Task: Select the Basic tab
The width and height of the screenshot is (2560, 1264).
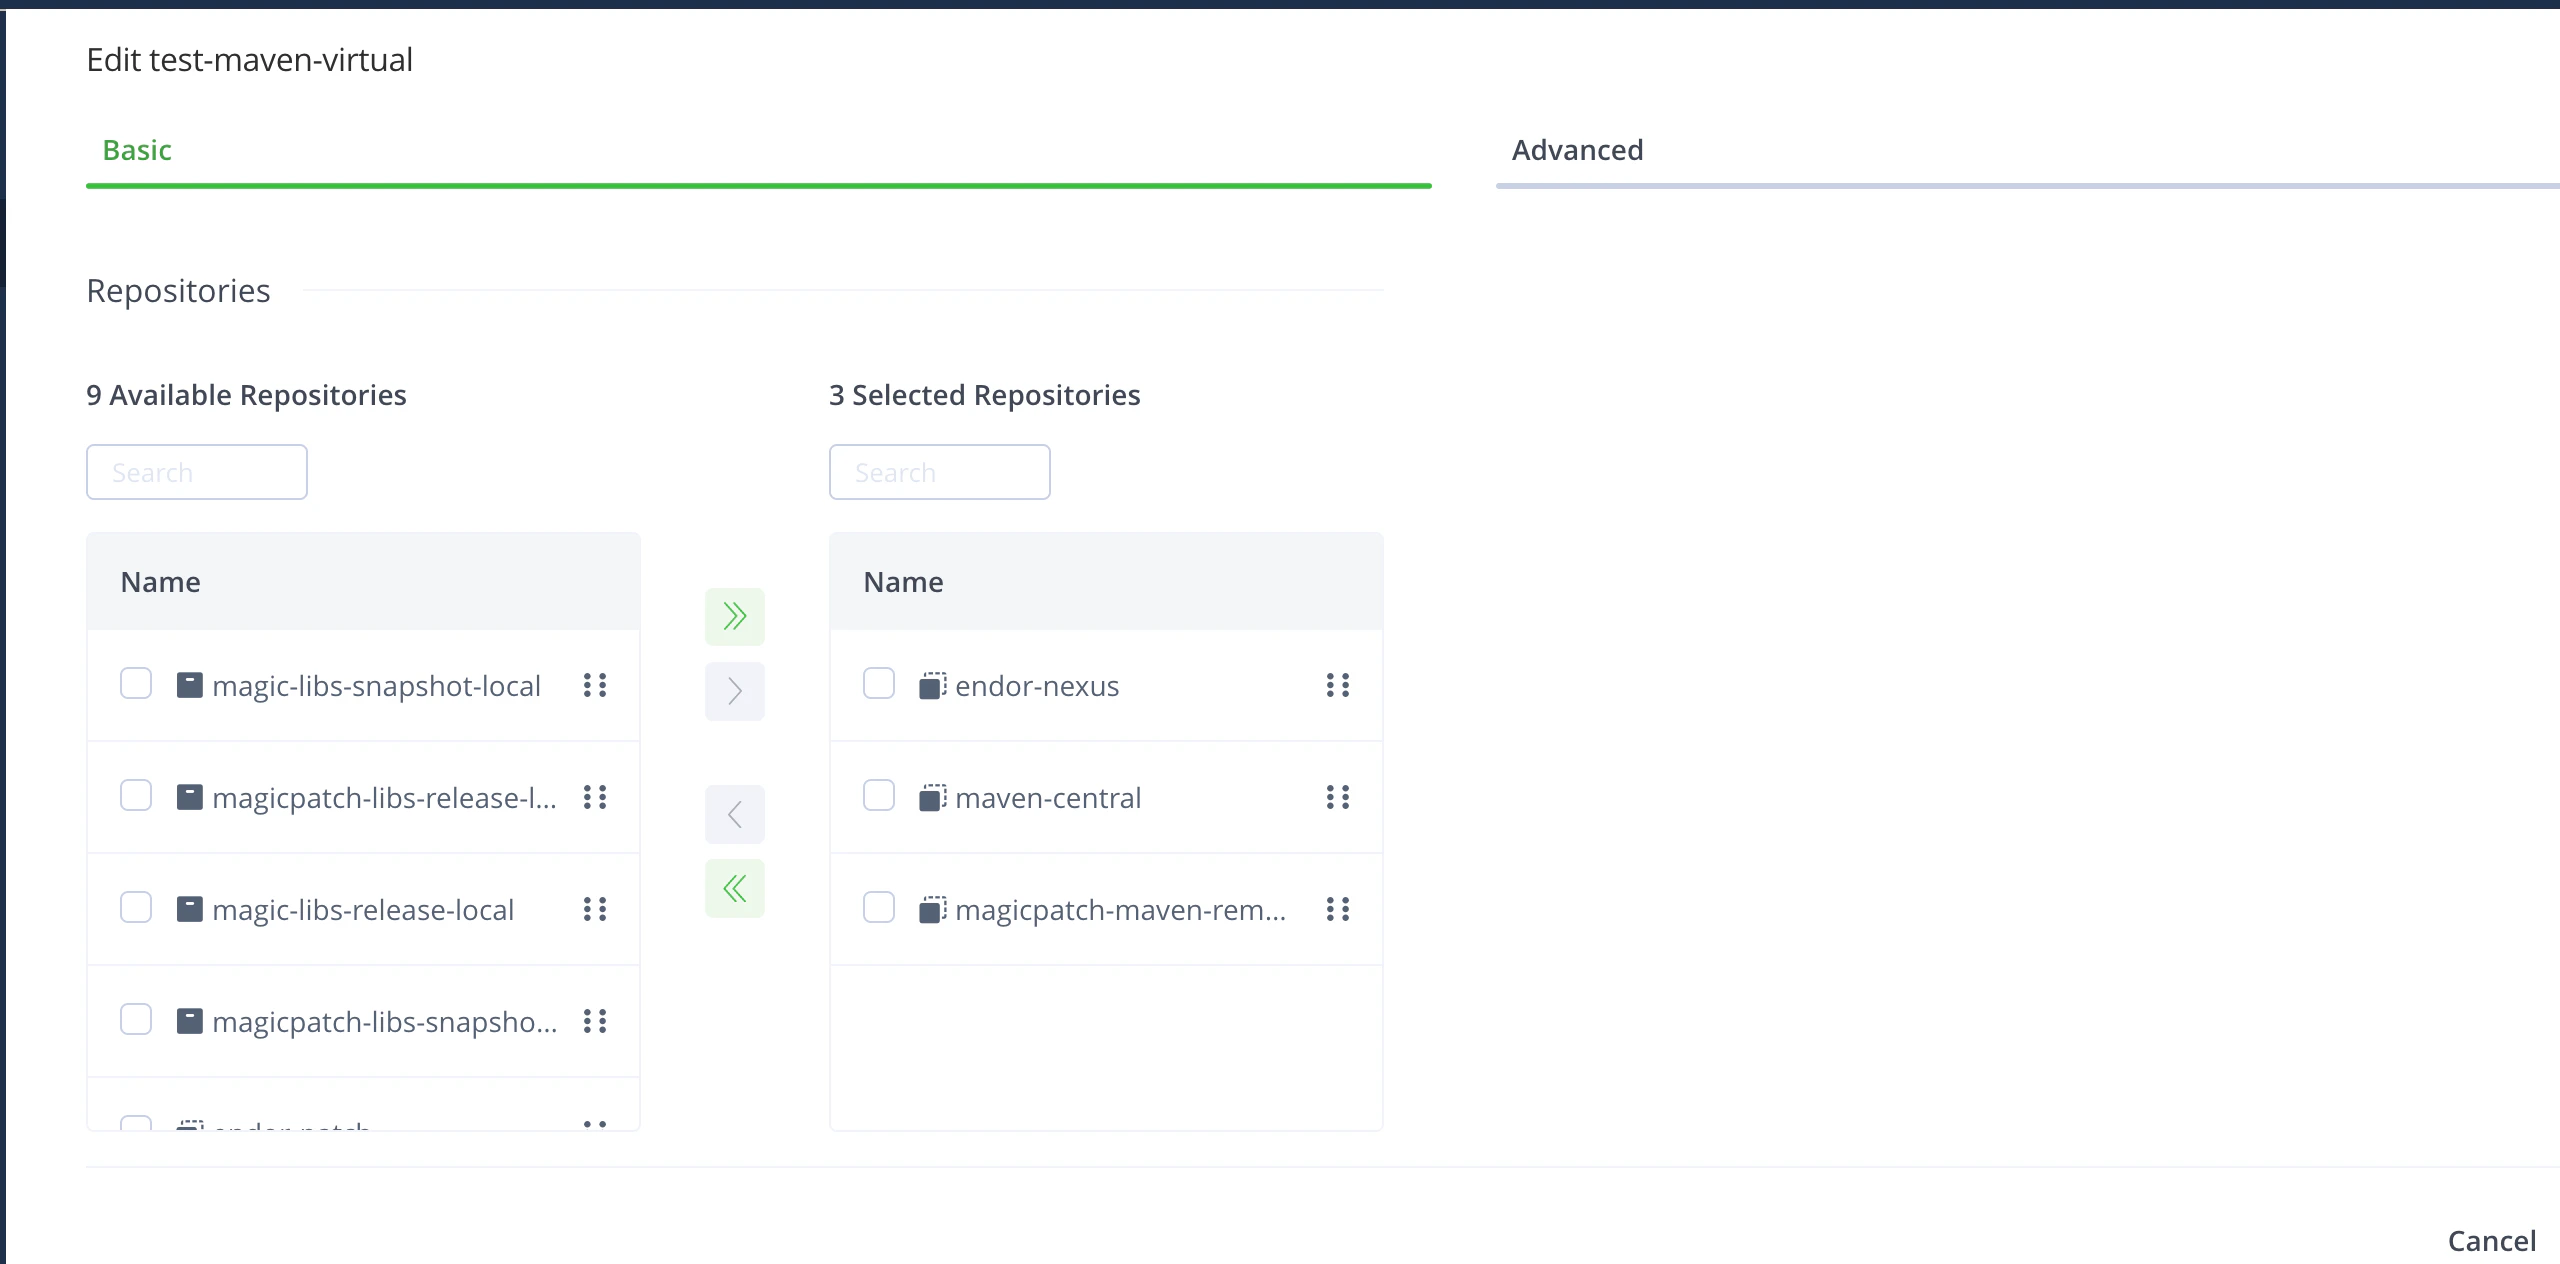Action: coord(137,150)
